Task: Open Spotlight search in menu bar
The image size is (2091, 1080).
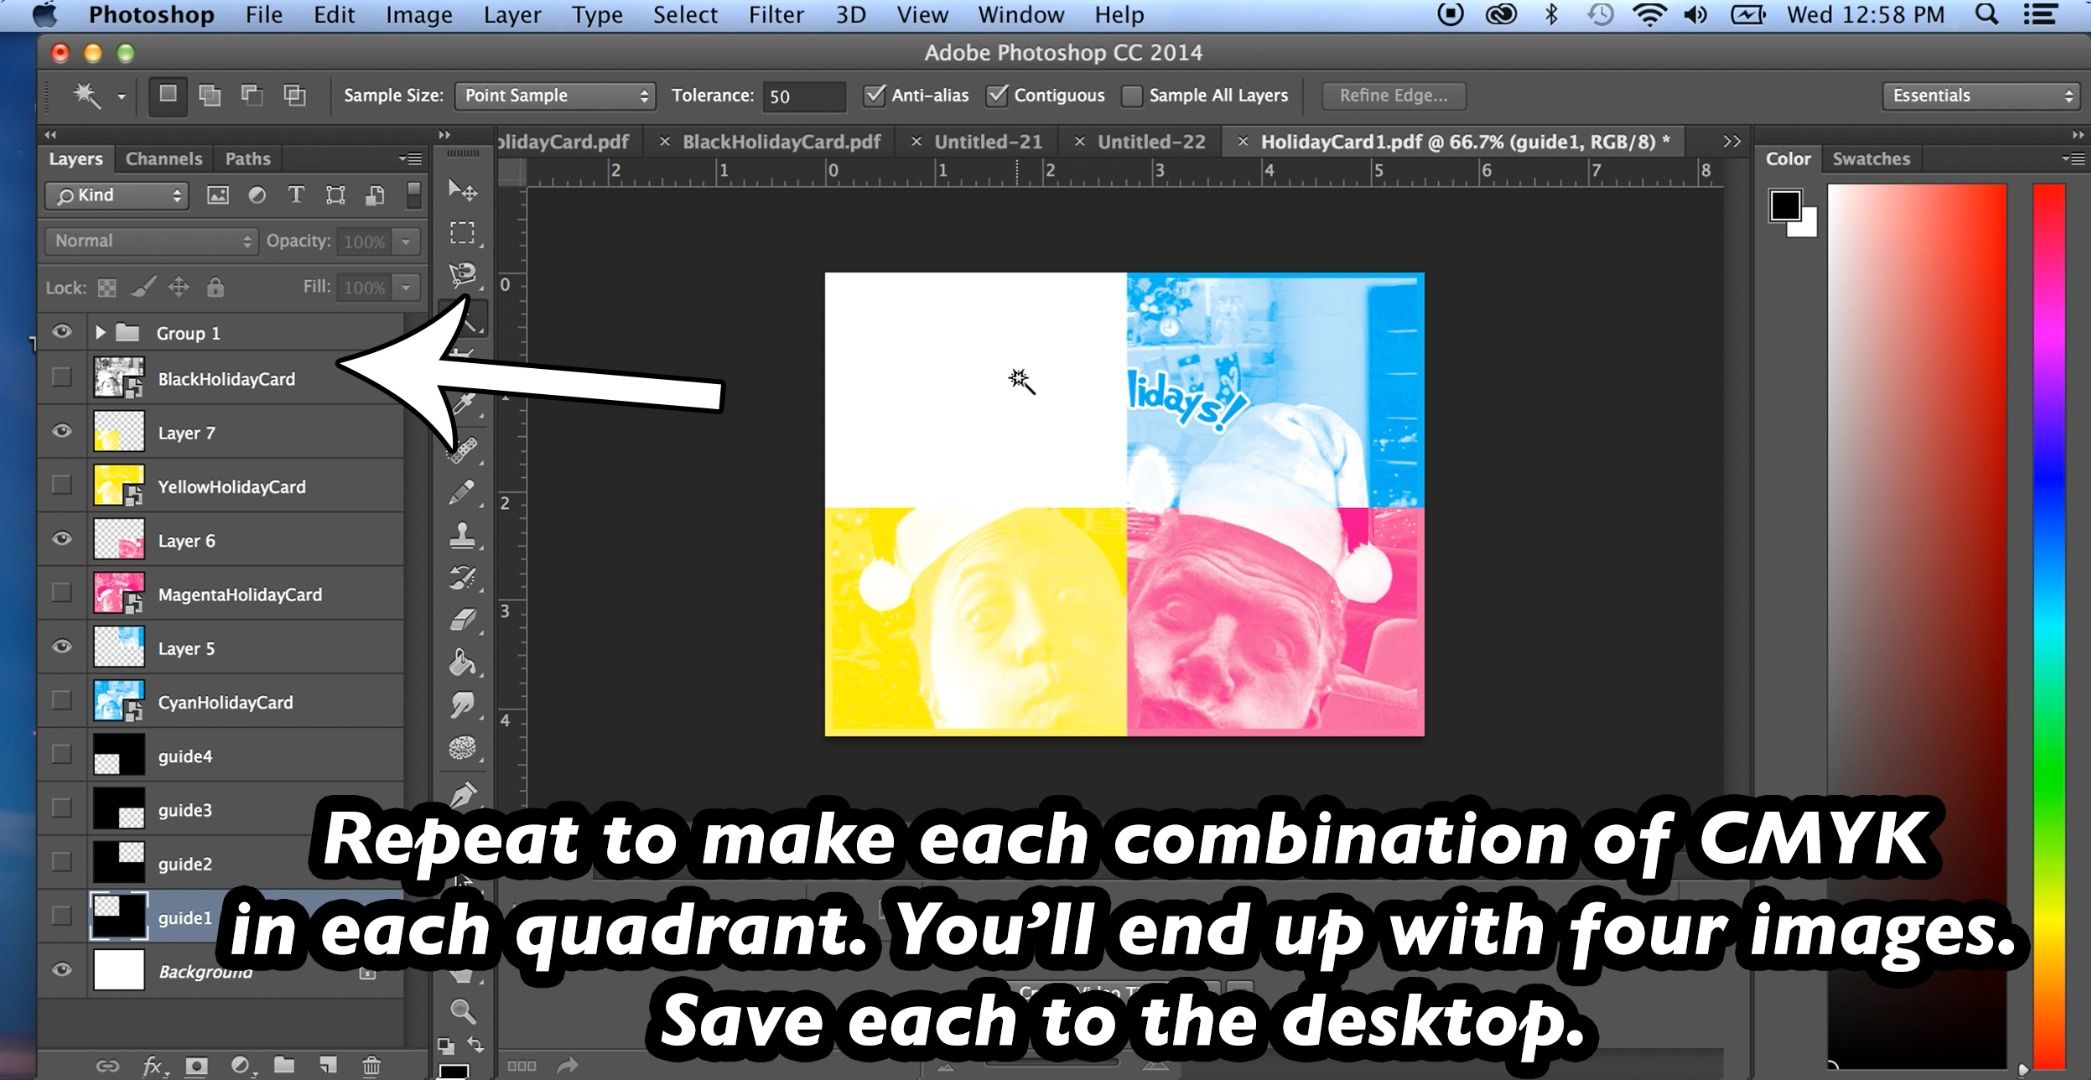Action: click(x=1987, y=15)
